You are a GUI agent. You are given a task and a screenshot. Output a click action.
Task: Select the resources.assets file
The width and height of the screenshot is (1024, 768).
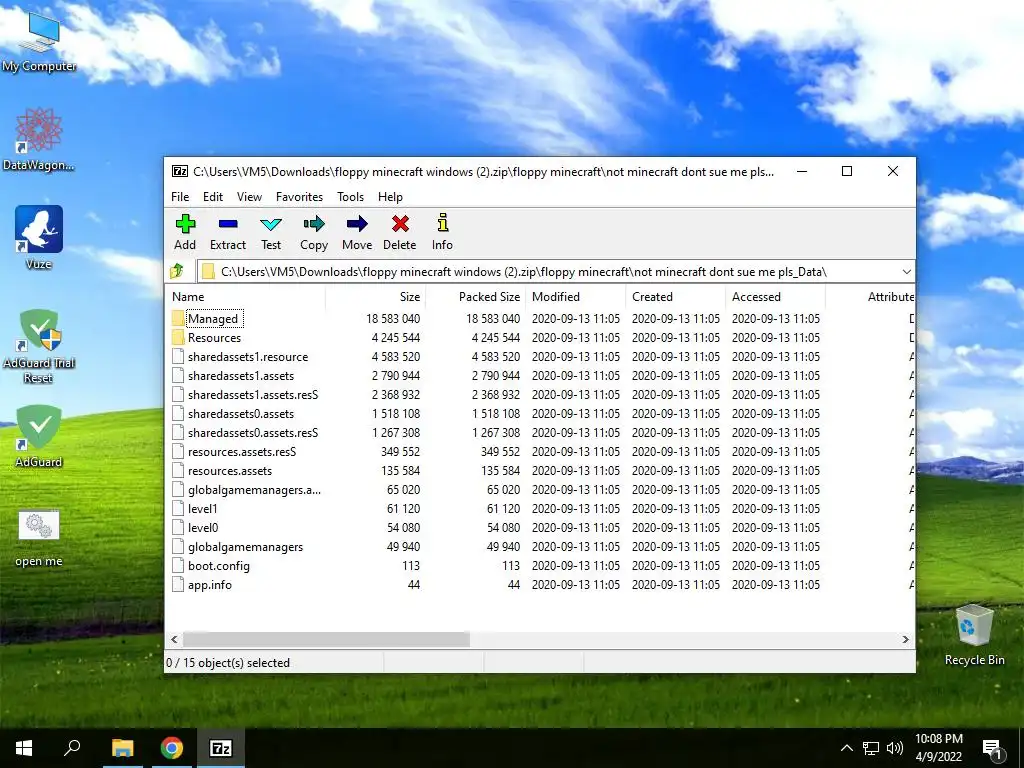pos(229,470)
